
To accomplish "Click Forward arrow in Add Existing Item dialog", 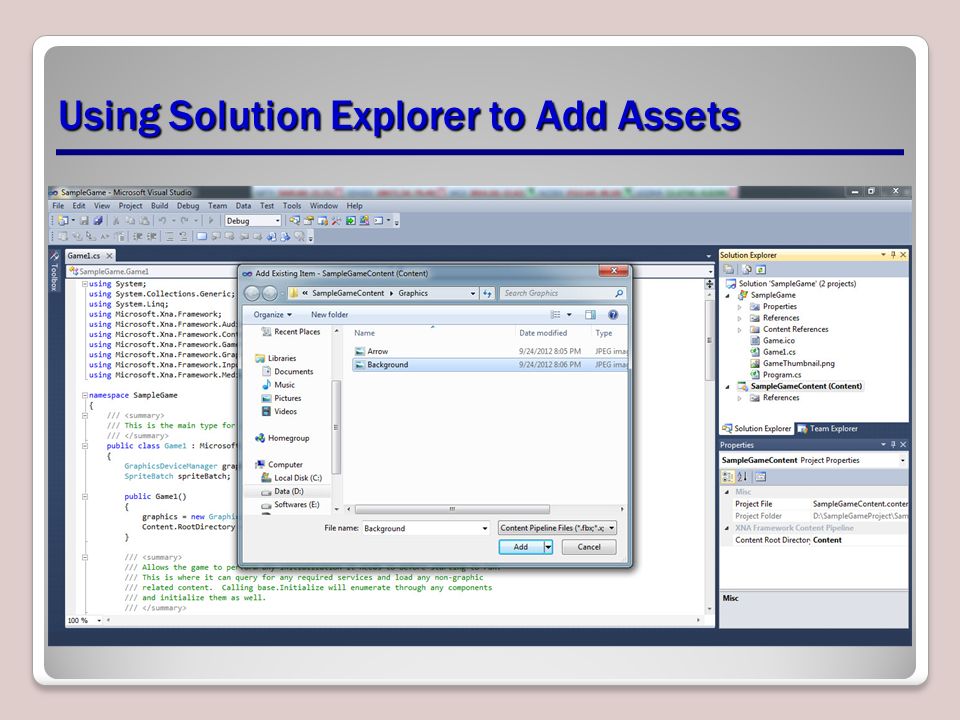I will (x=270, y=294).
